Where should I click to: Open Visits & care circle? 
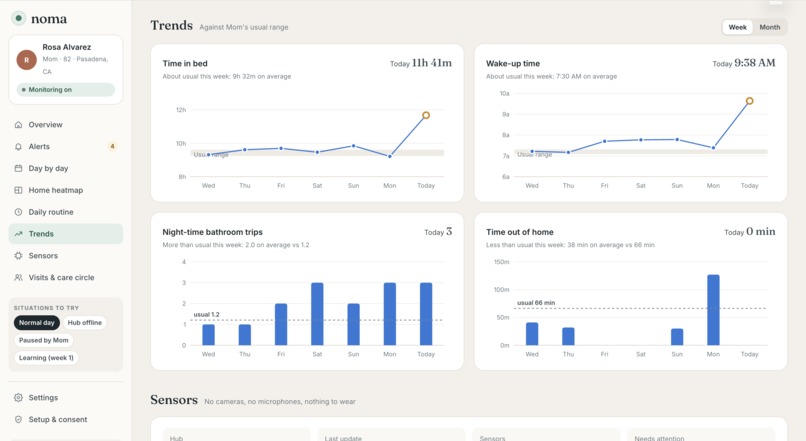66,278
